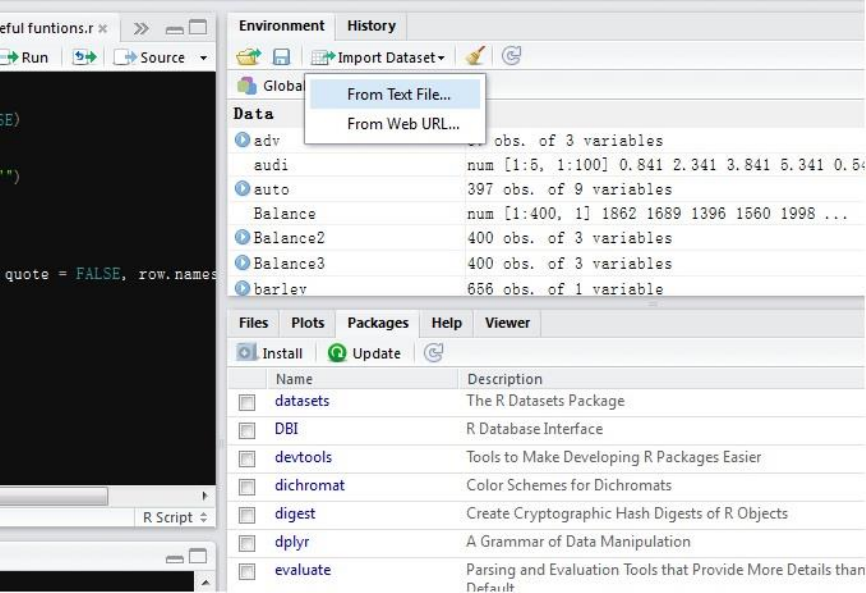Click 'The R Datasets Package' description
866x593 pixels.
click(545, 401)
